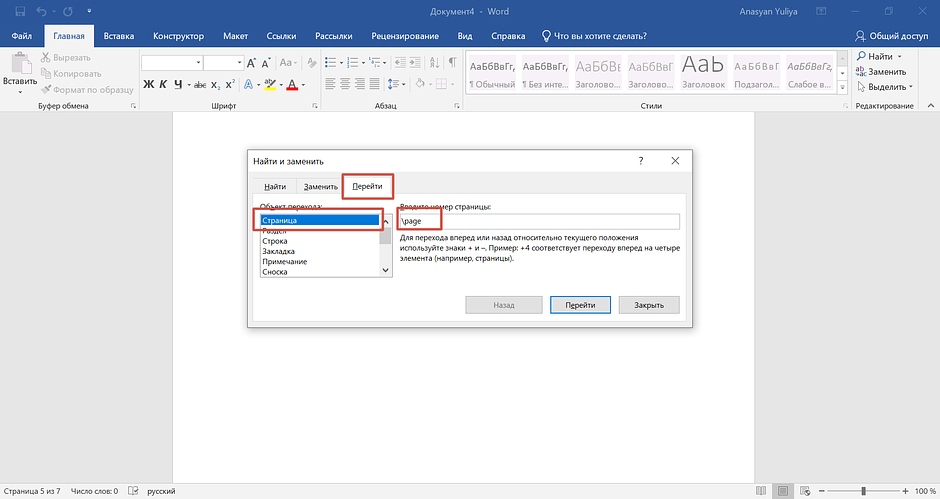Toggle Web Layout view in the status bar

pyautogui.click(x=809, y=491)
